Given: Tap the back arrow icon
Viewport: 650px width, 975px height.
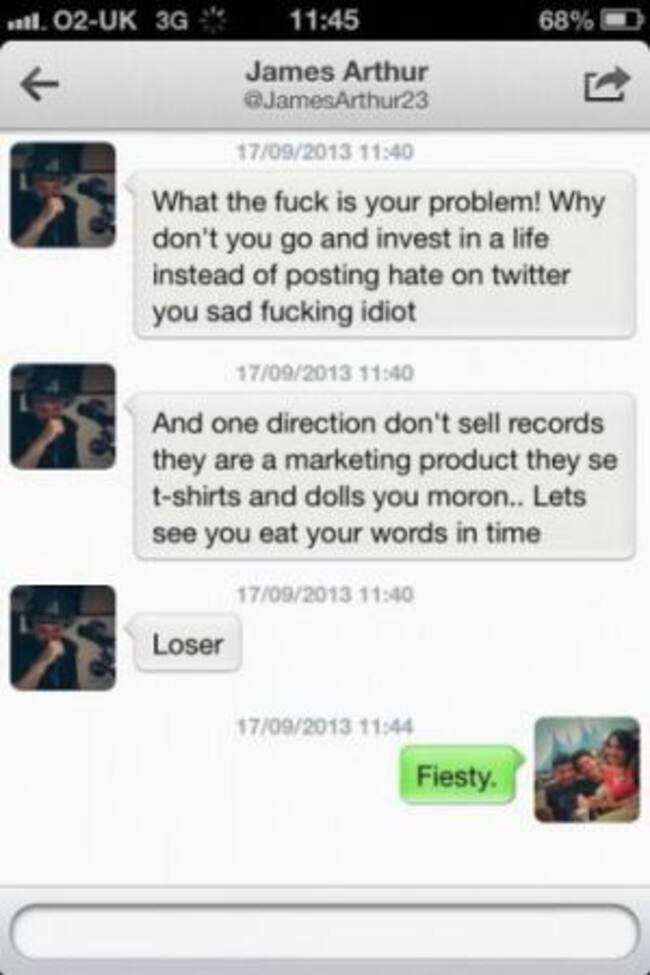Looking at the screenshot, I should 39,85.
